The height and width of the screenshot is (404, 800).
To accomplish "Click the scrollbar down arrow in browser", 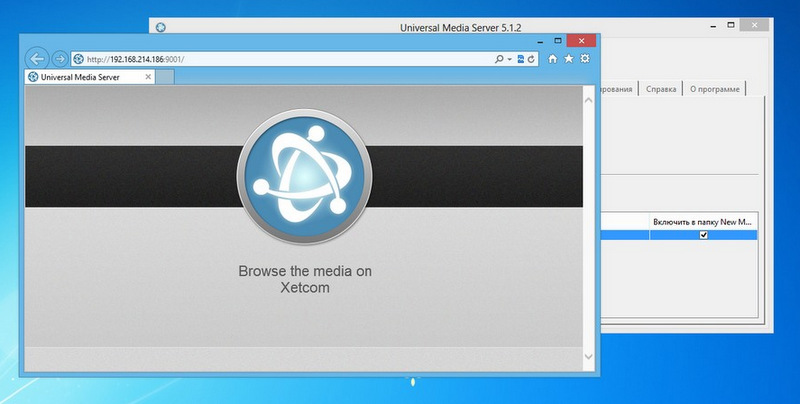I will click(x=588, y=357).
